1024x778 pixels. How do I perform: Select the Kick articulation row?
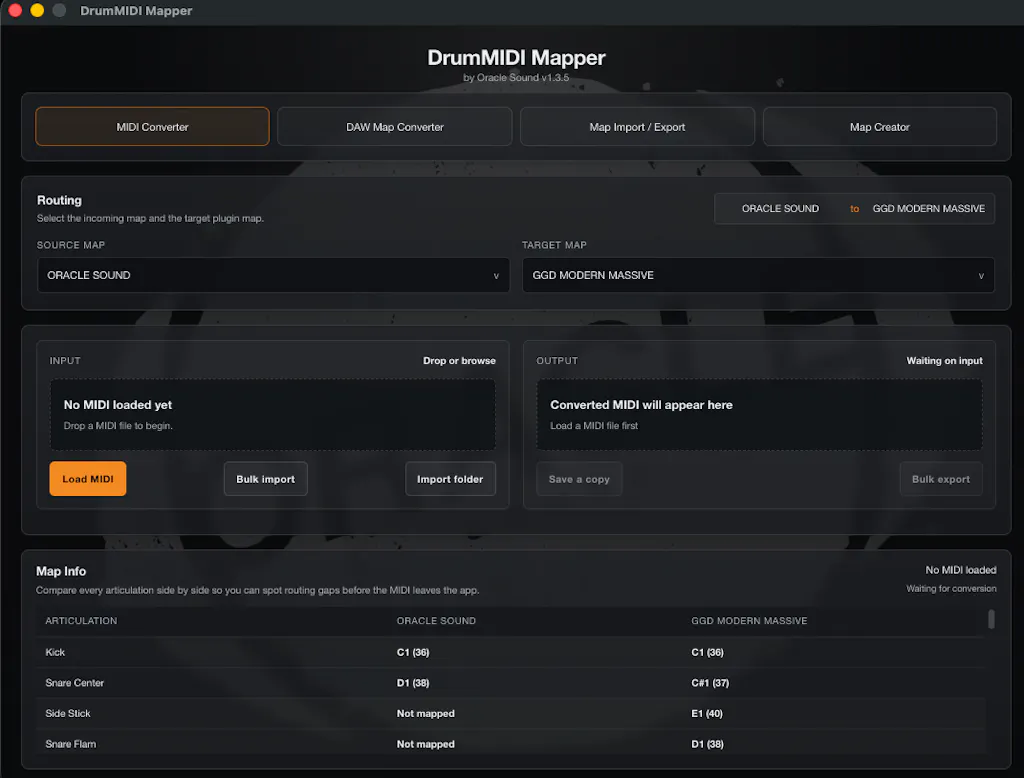(511, 652)
